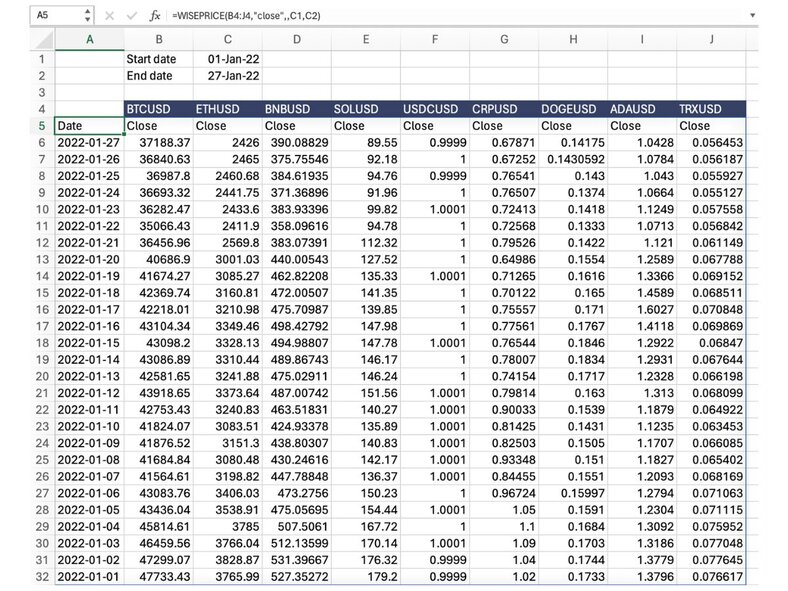The width and height of the screenshot is (788, 591).
Task: Select column J header
Action: tap(710, 39)
